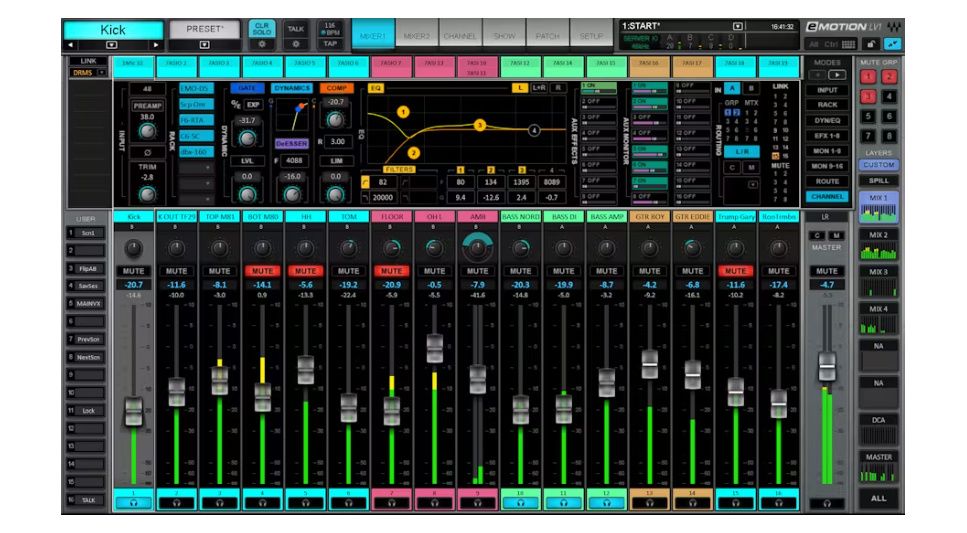Switch to the MIXER1 tab
Image resolution: width=967 pixels, height=533 pixels.
(x=373, y=35)
